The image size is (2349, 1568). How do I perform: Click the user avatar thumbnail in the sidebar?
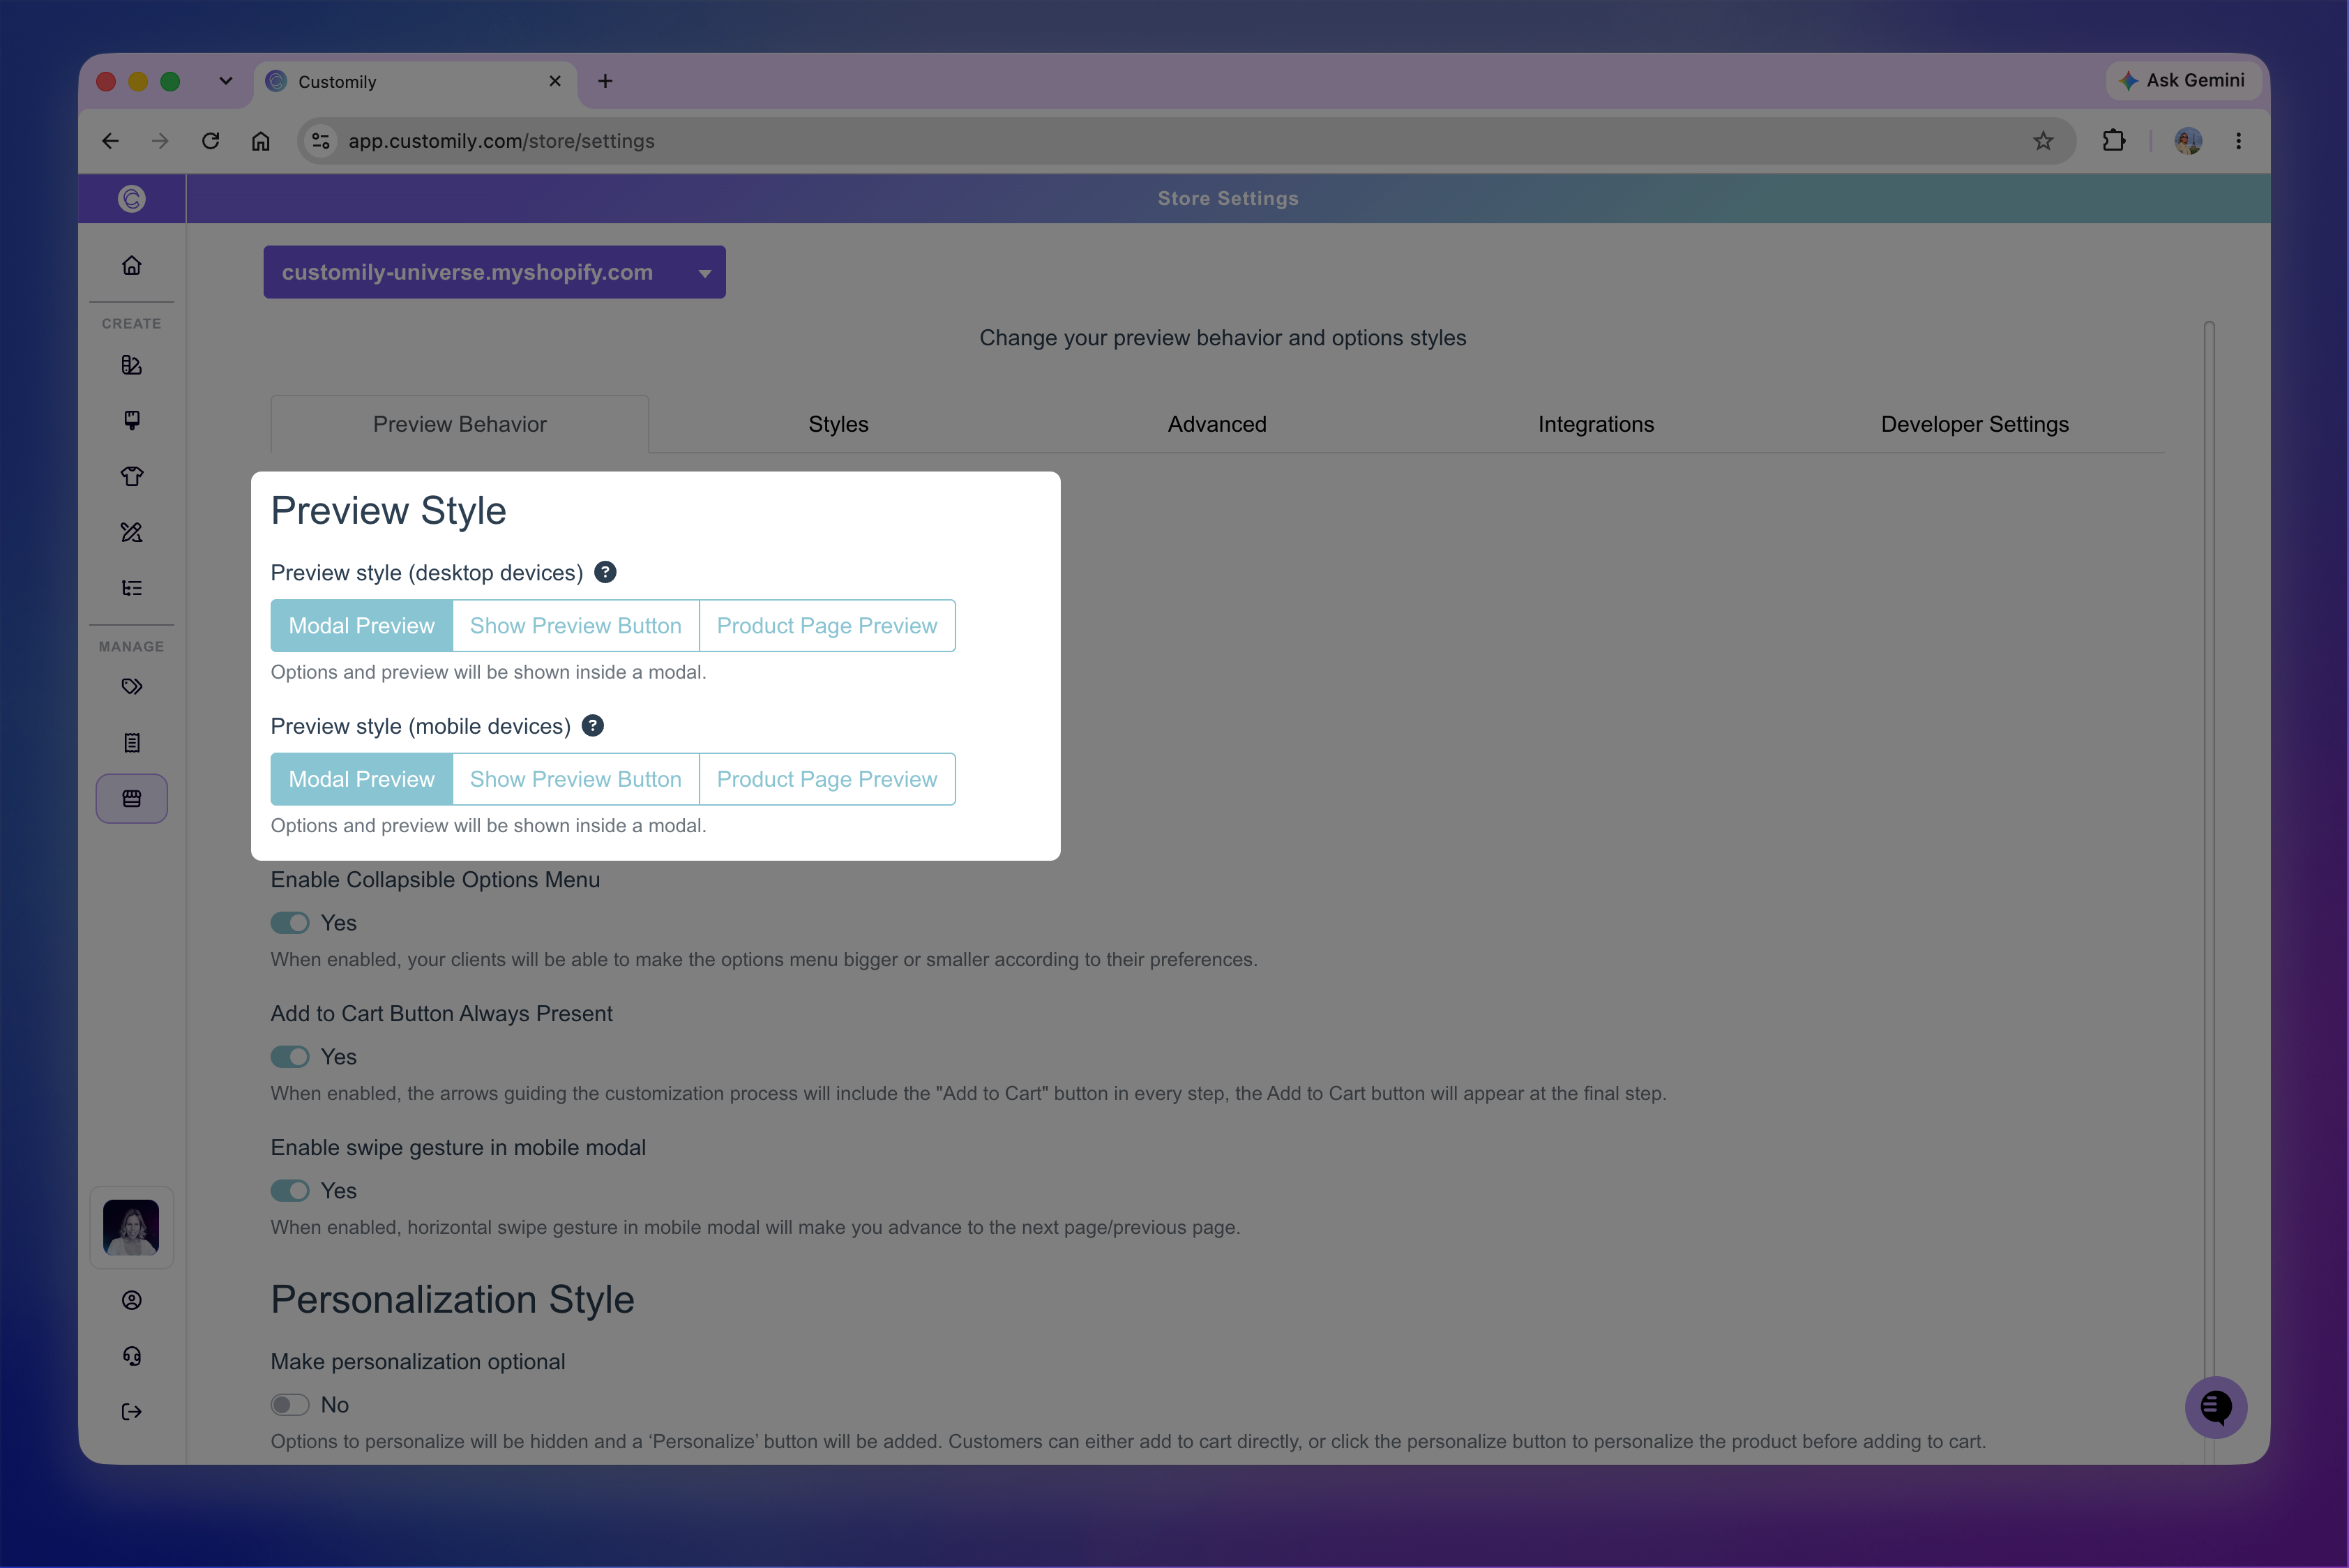[x=131, y=1227]
